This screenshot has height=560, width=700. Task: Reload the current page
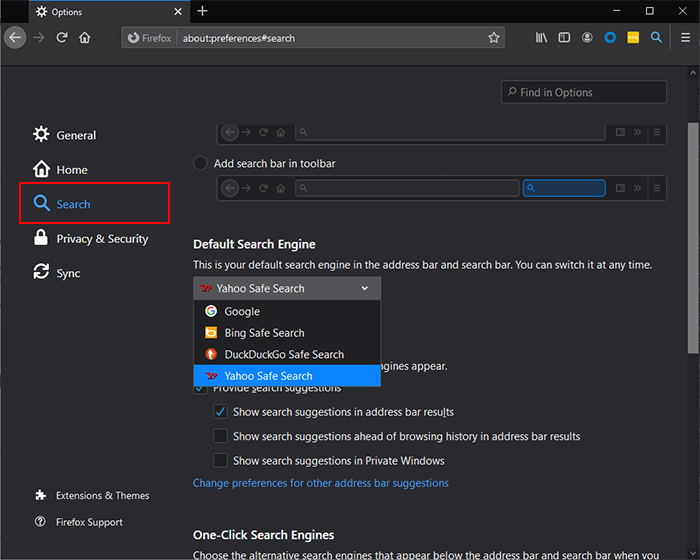point(62,38)
